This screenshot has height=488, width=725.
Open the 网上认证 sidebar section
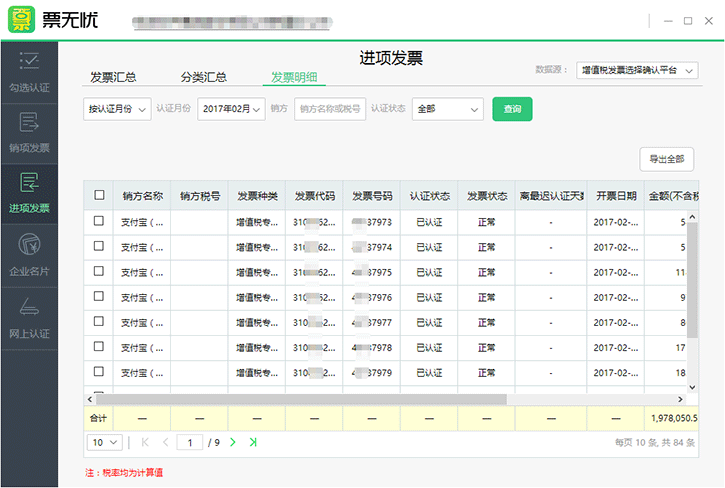click(29, 318)
